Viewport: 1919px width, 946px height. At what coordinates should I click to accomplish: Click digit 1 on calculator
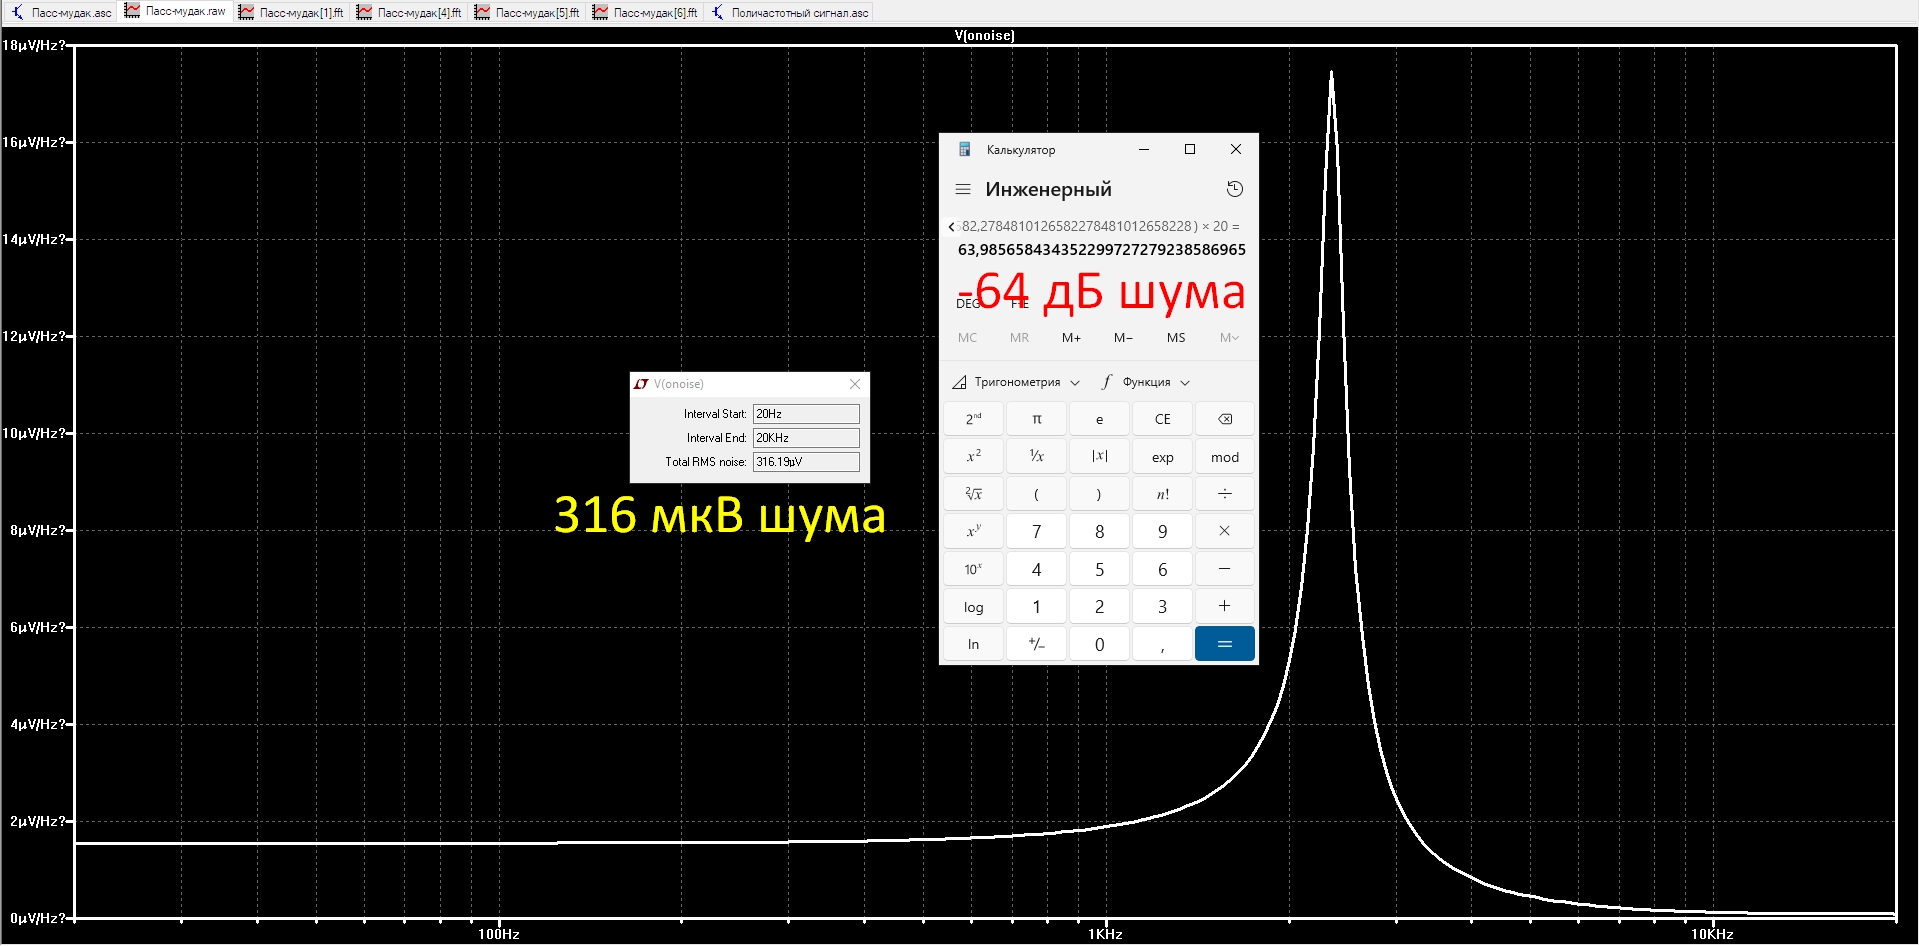(x=1036, y=607)
